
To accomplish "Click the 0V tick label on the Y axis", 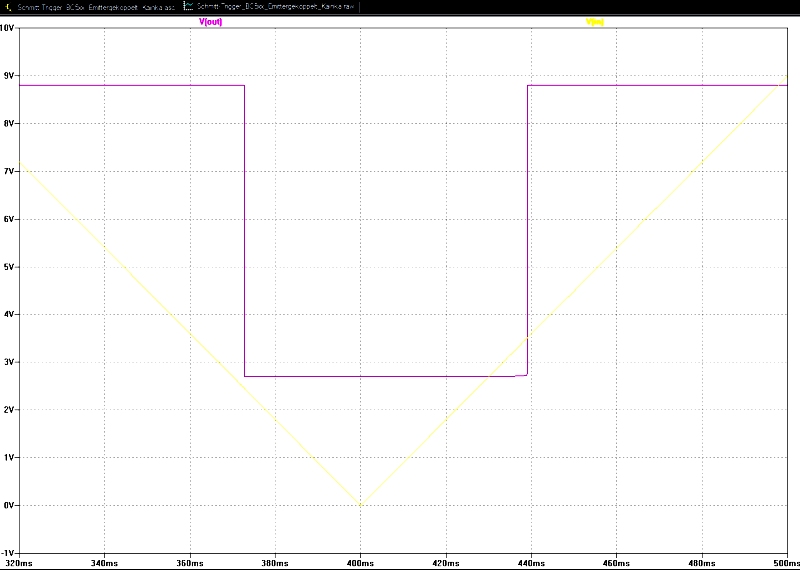I will tap(9, 505).
